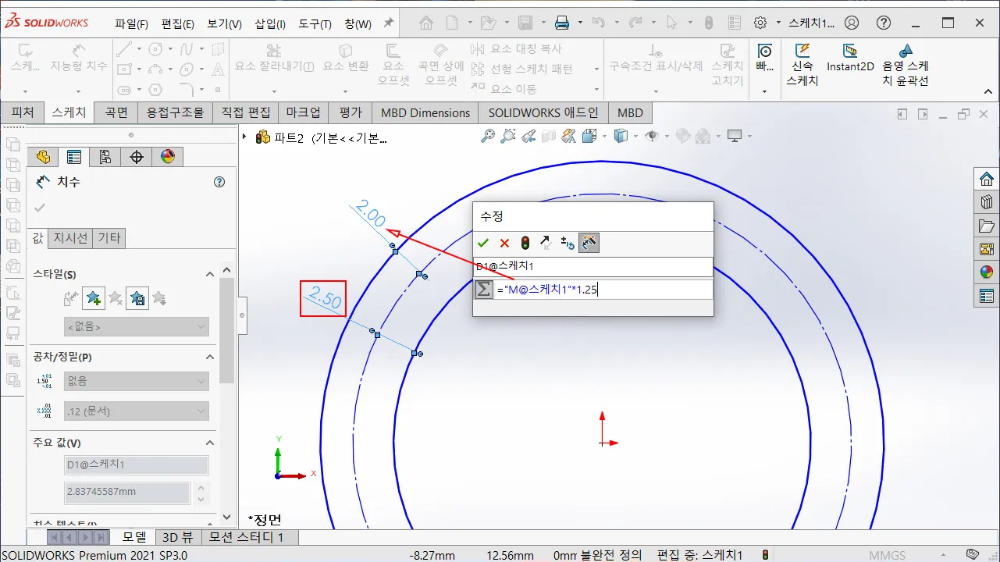The width and height of the screenshot is (1000, 562).
Task: Open the Appearances color ball in the task pane
Action: tap(986, 272)
